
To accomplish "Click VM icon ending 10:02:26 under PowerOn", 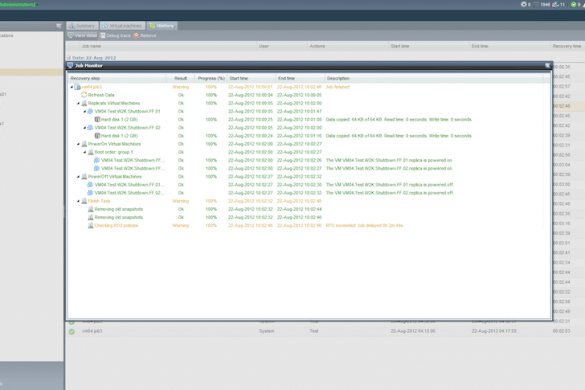I will point(97,160).
